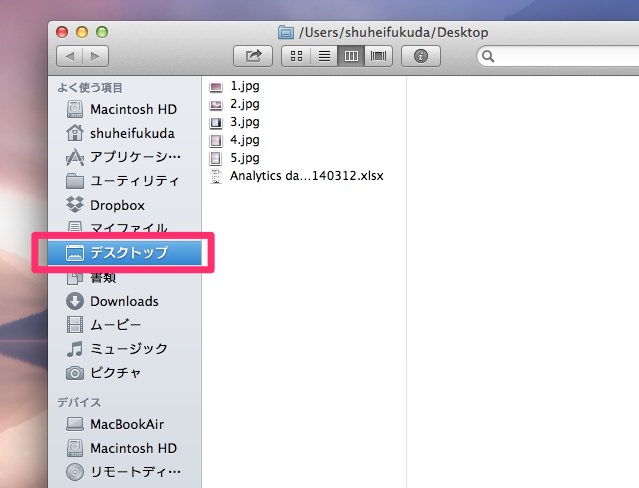Go back with the left arrow button
Viewport: 639px width, 488px height.
(x=70, y=56)
